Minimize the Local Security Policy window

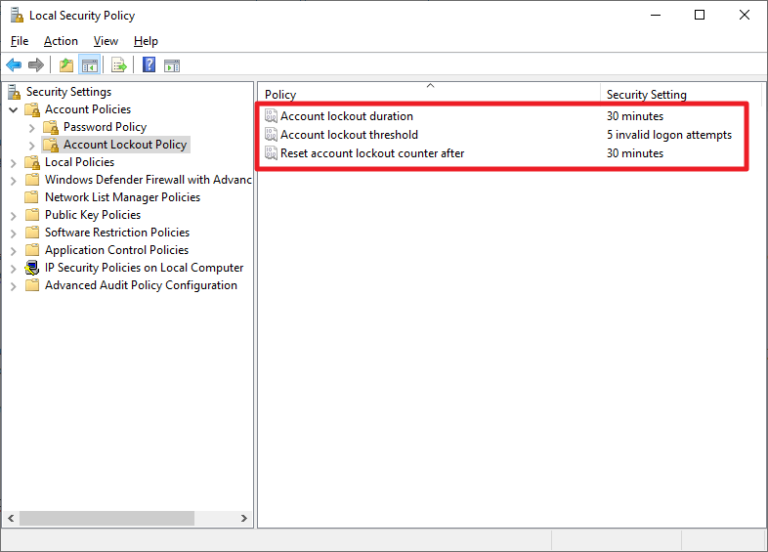point(655,15)
